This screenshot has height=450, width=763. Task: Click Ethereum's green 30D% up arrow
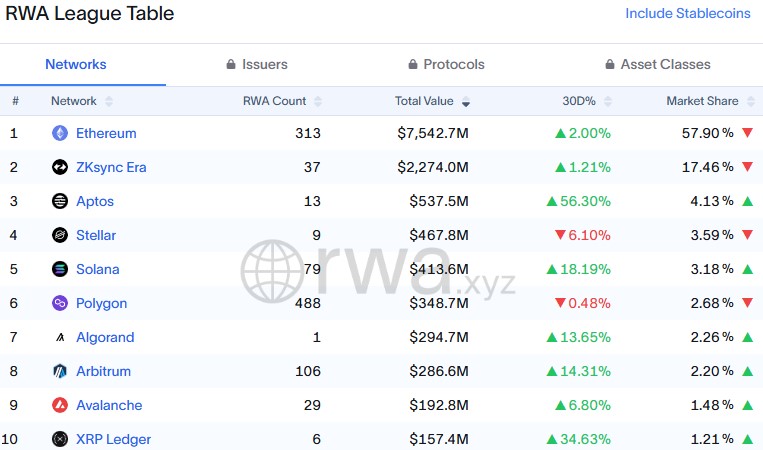(x=561, y=133)
